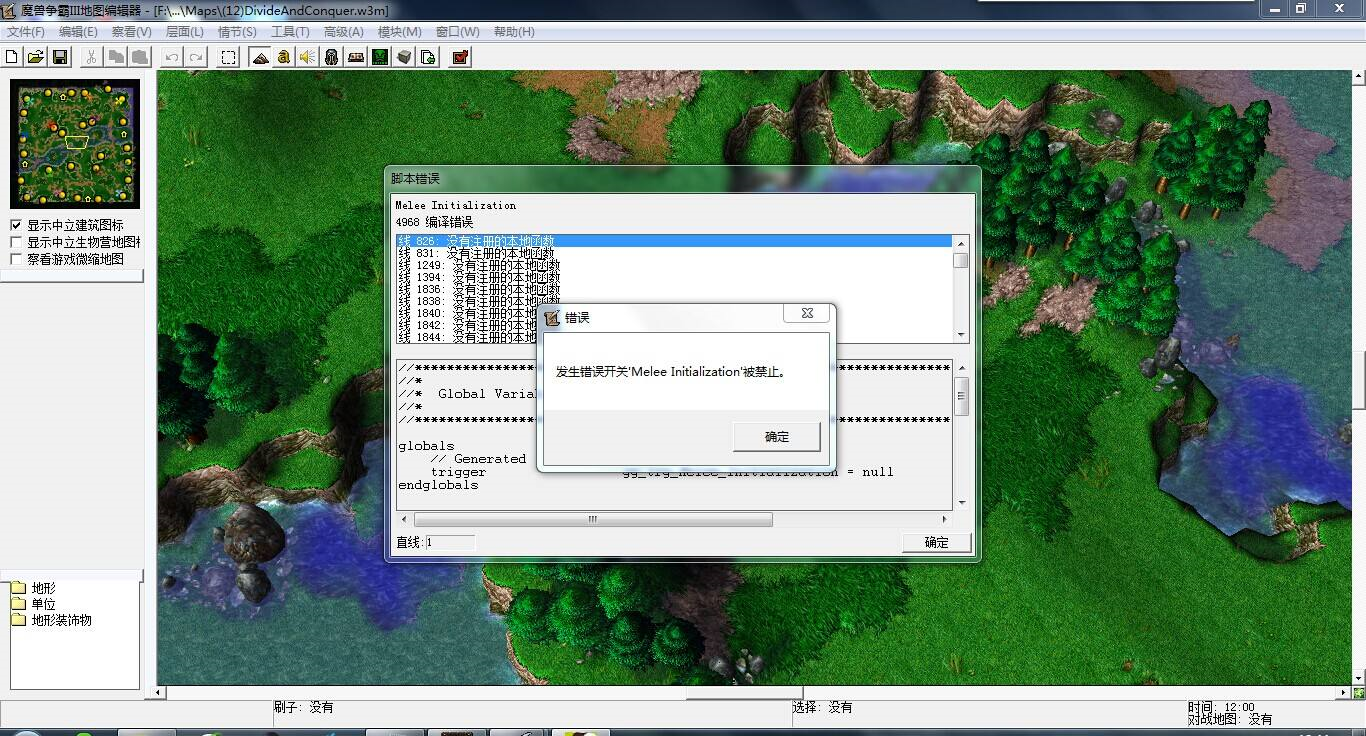Open the 层面(L) menu
Viewport: 1366px width, 736px height.
pos(185,32)
